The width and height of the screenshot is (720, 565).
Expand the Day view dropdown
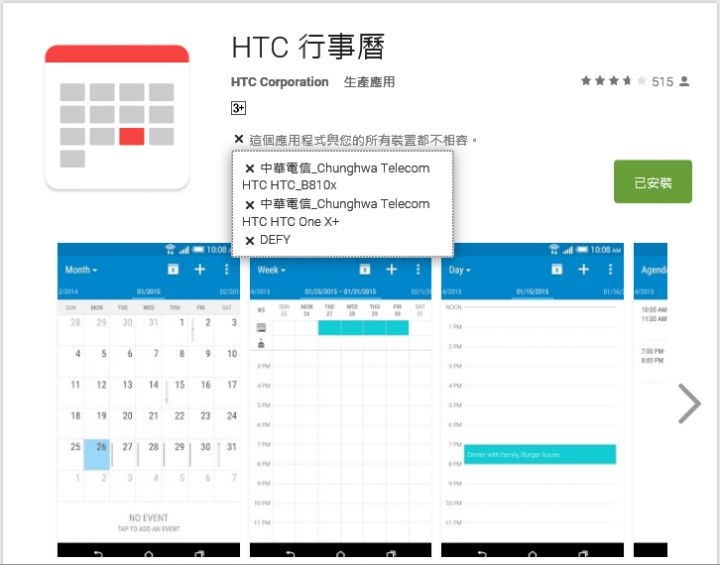(460, 270)
